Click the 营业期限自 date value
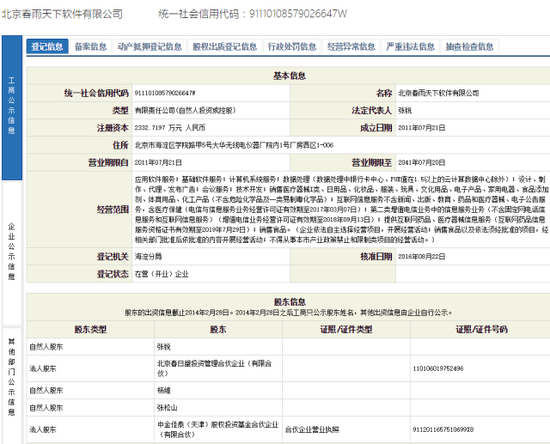The width and height of the screenshot is (550, 444). click(x=158, y=162)
